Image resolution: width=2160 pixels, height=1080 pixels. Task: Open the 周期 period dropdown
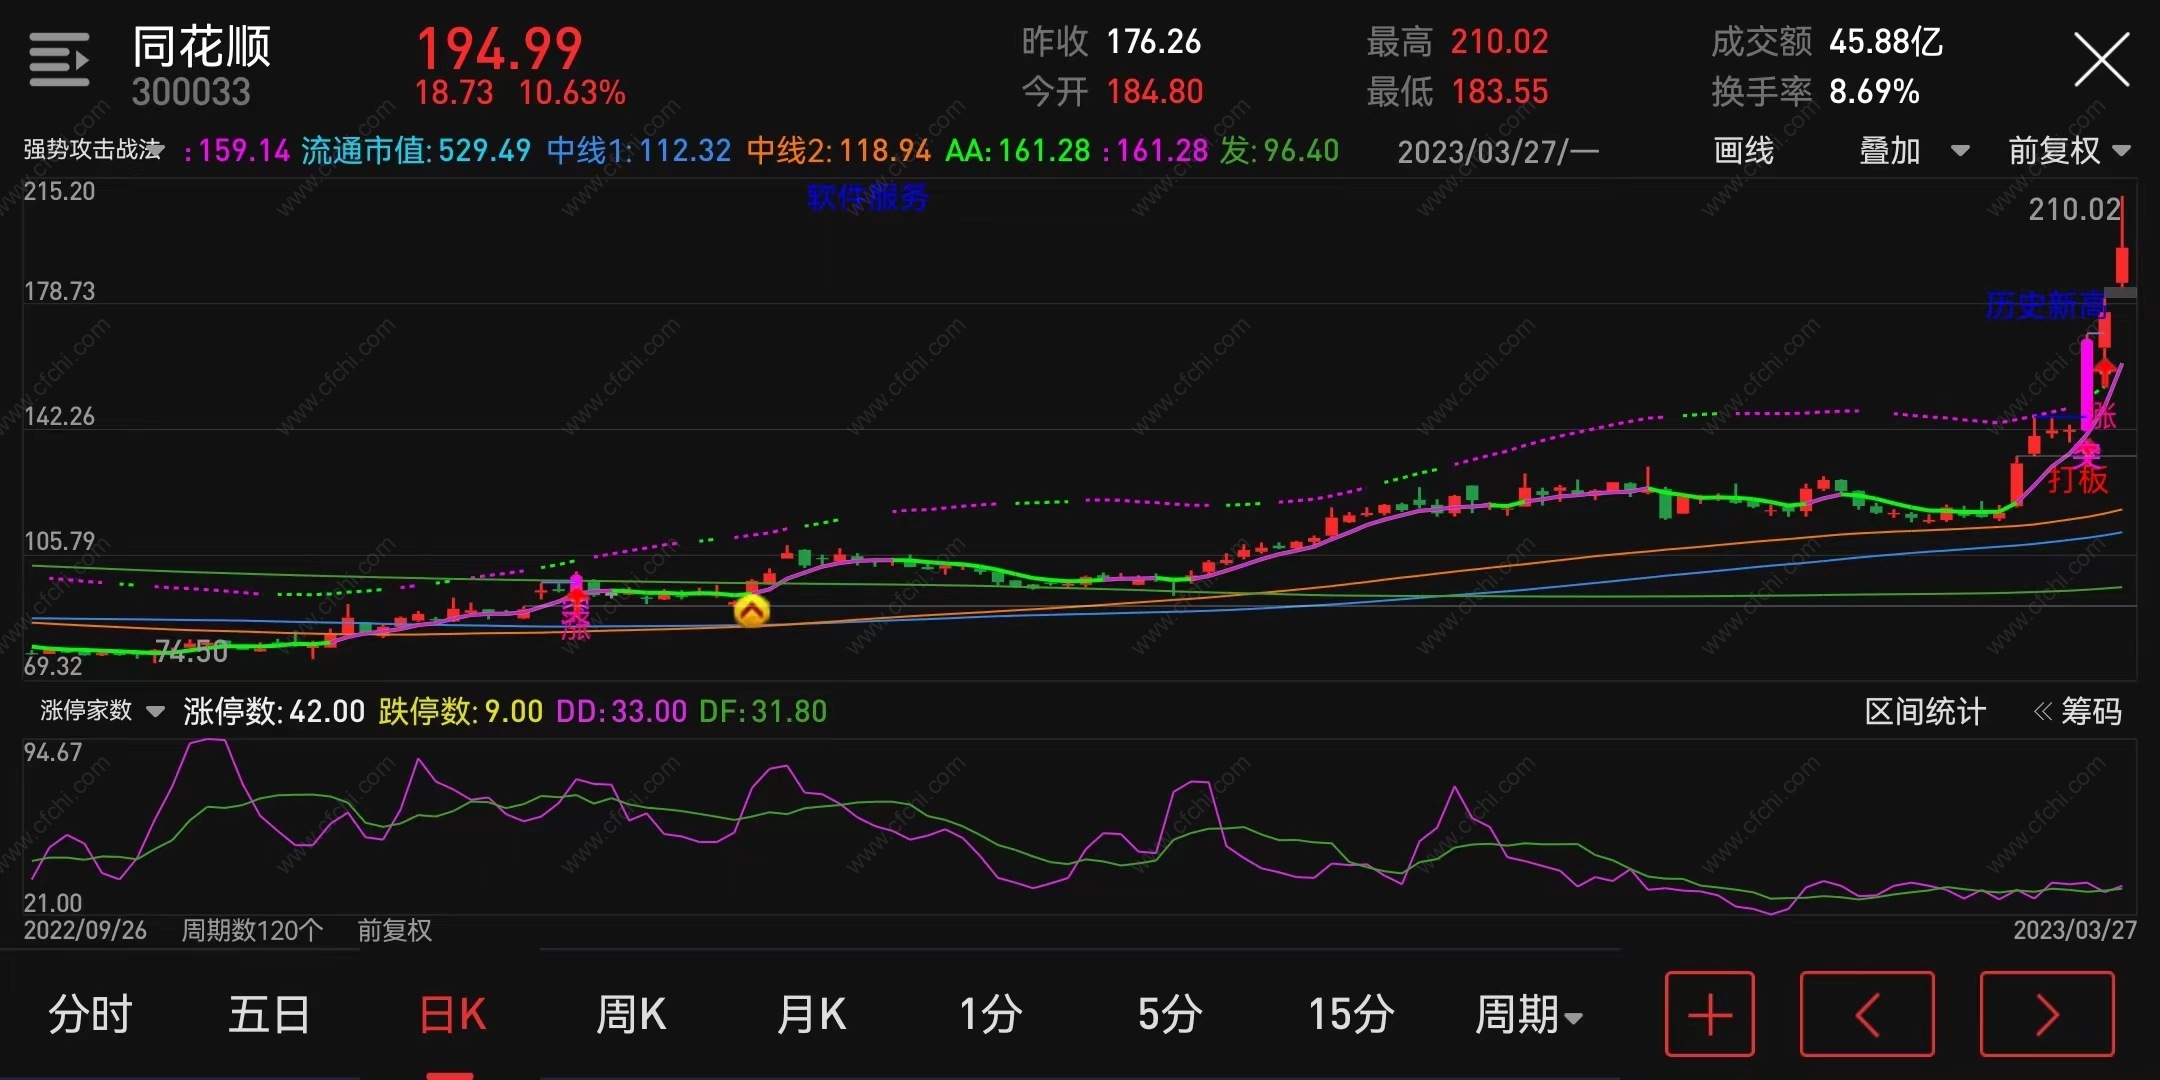[1528, 1014]
